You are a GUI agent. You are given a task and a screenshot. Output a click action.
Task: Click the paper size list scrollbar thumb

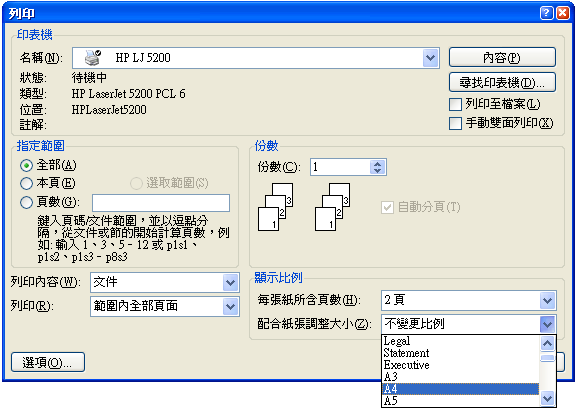(547, 358)
